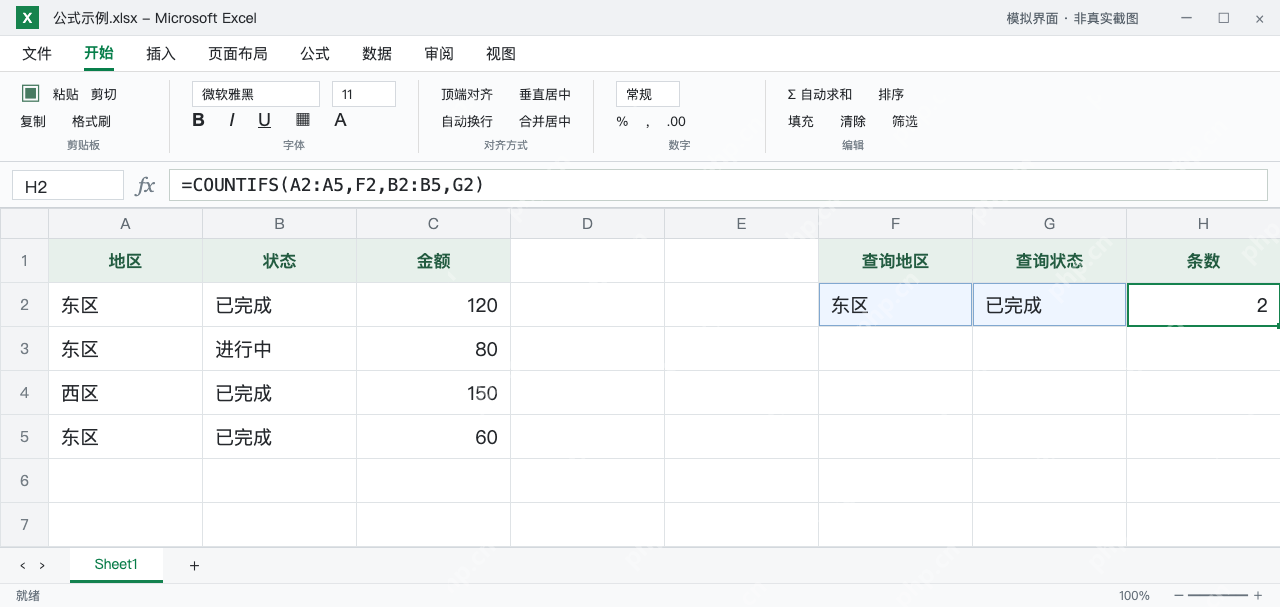Click the 填充 fill button
Viewport: 1280px width, 608px height.
pyautogui.click(x=801, y=121)
